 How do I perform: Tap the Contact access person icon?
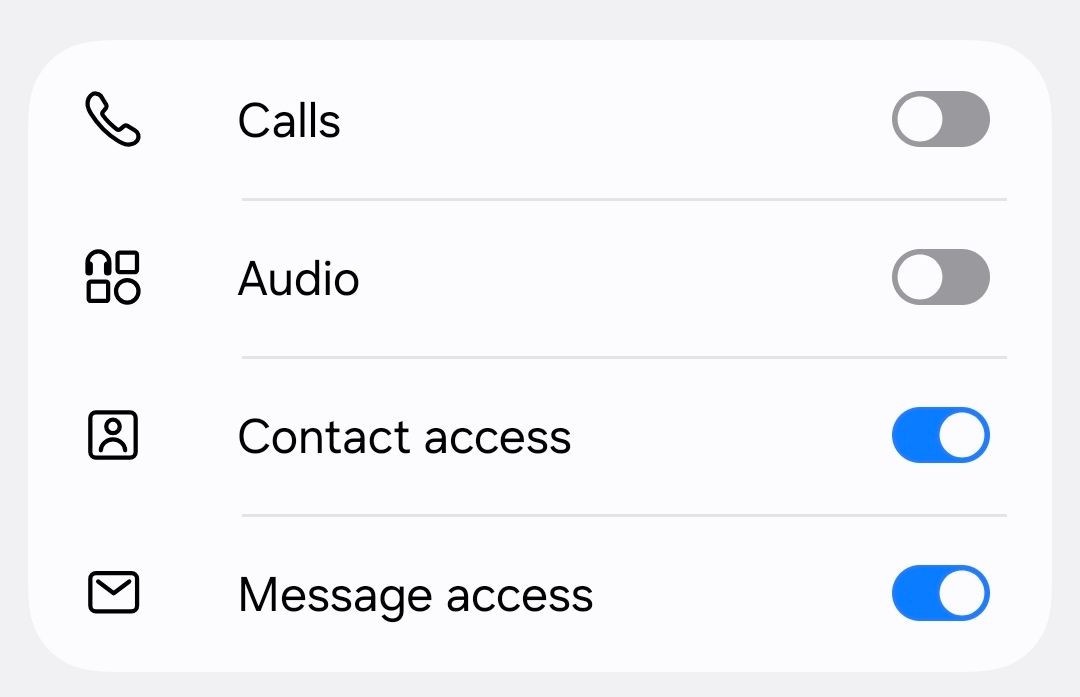113,435
